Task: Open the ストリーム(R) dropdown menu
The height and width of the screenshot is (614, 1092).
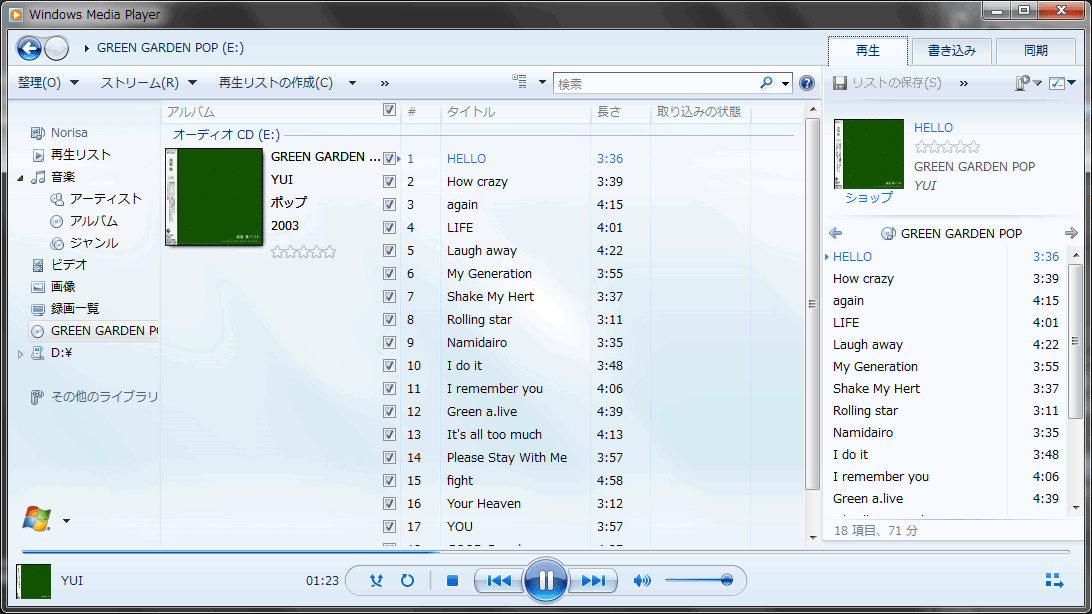Action: pos(148,83)
